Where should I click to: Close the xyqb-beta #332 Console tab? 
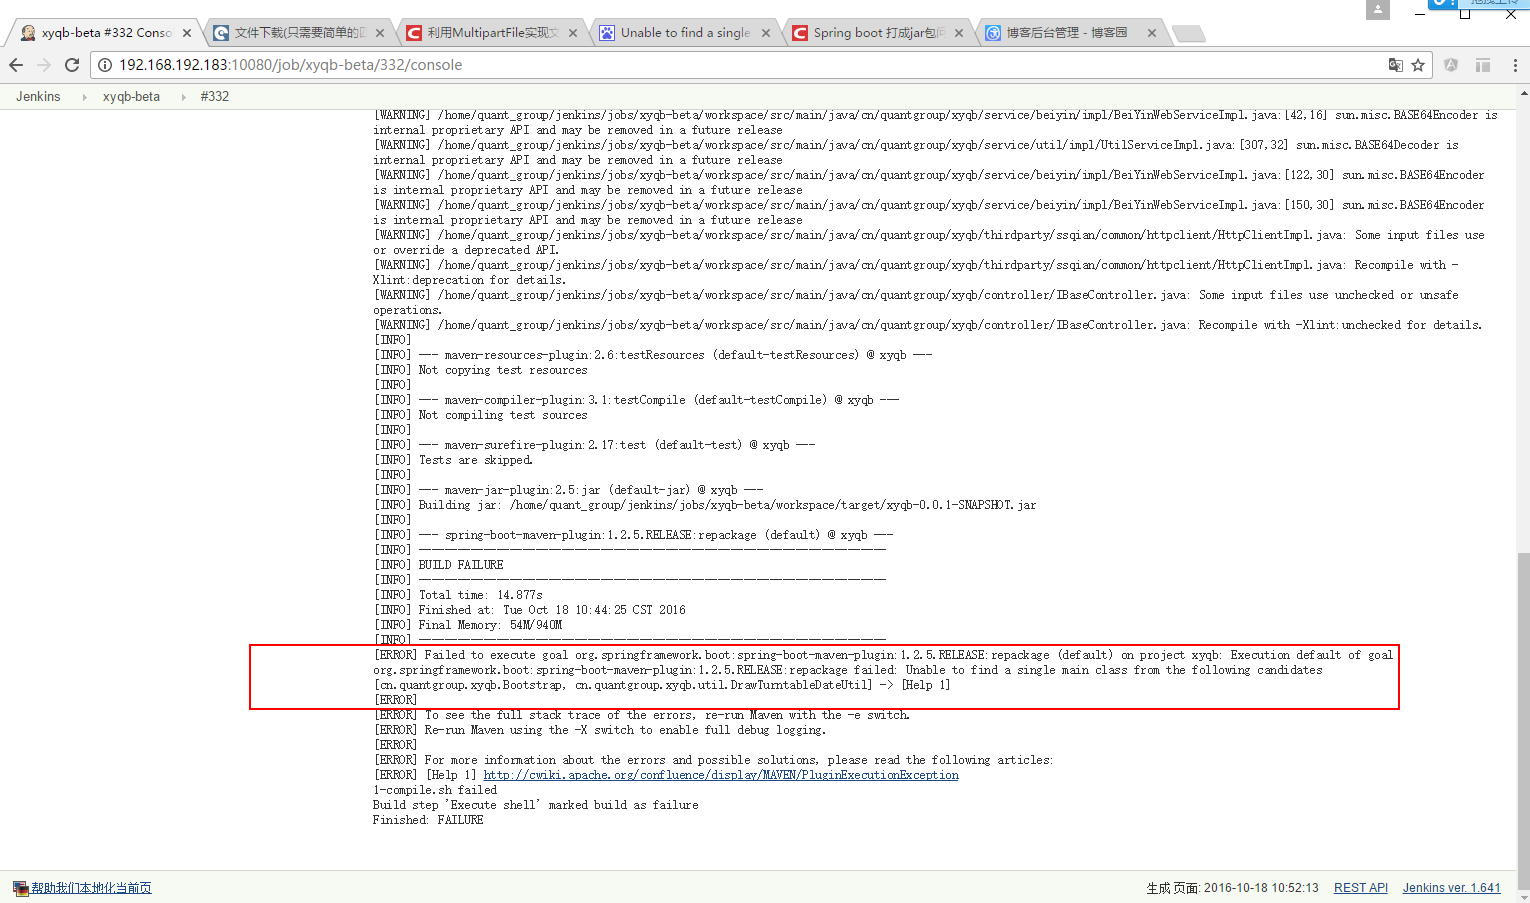pyautogui.click(x=187, y=33)
